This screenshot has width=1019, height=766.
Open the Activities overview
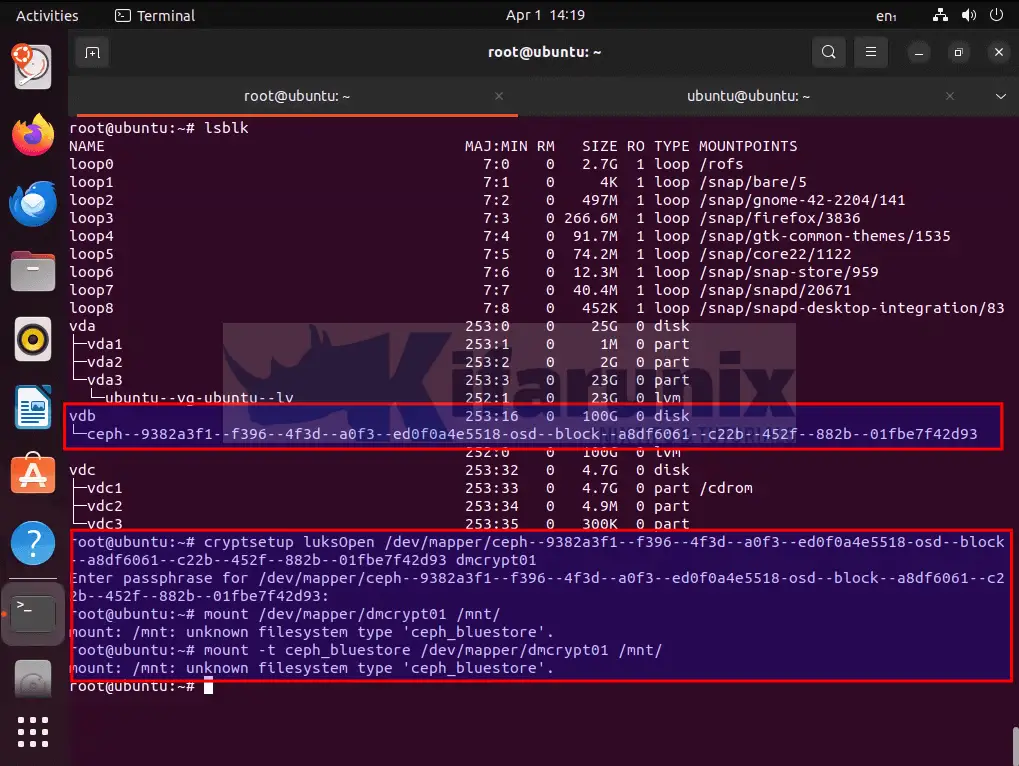(47, 15)
